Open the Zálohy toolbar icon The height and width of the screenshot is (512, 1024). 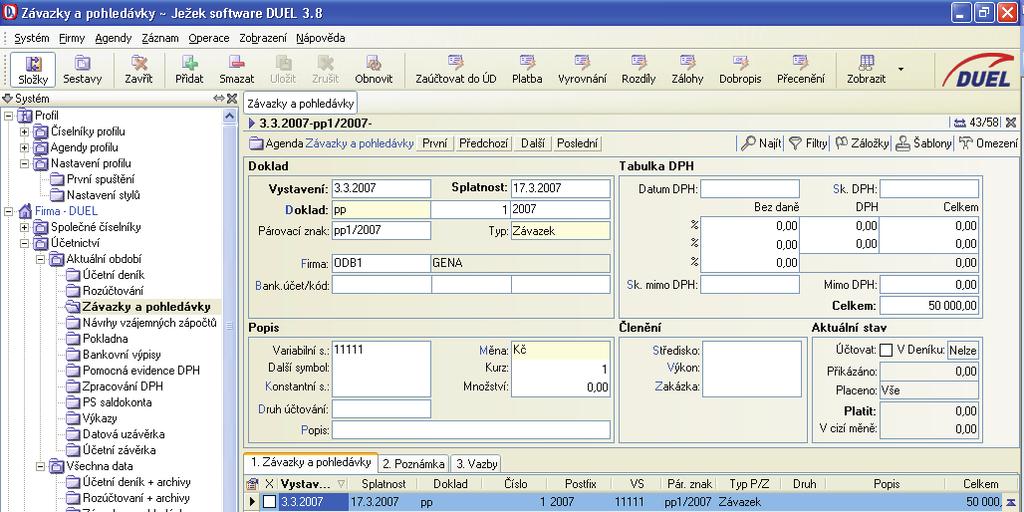click(688, 70)
